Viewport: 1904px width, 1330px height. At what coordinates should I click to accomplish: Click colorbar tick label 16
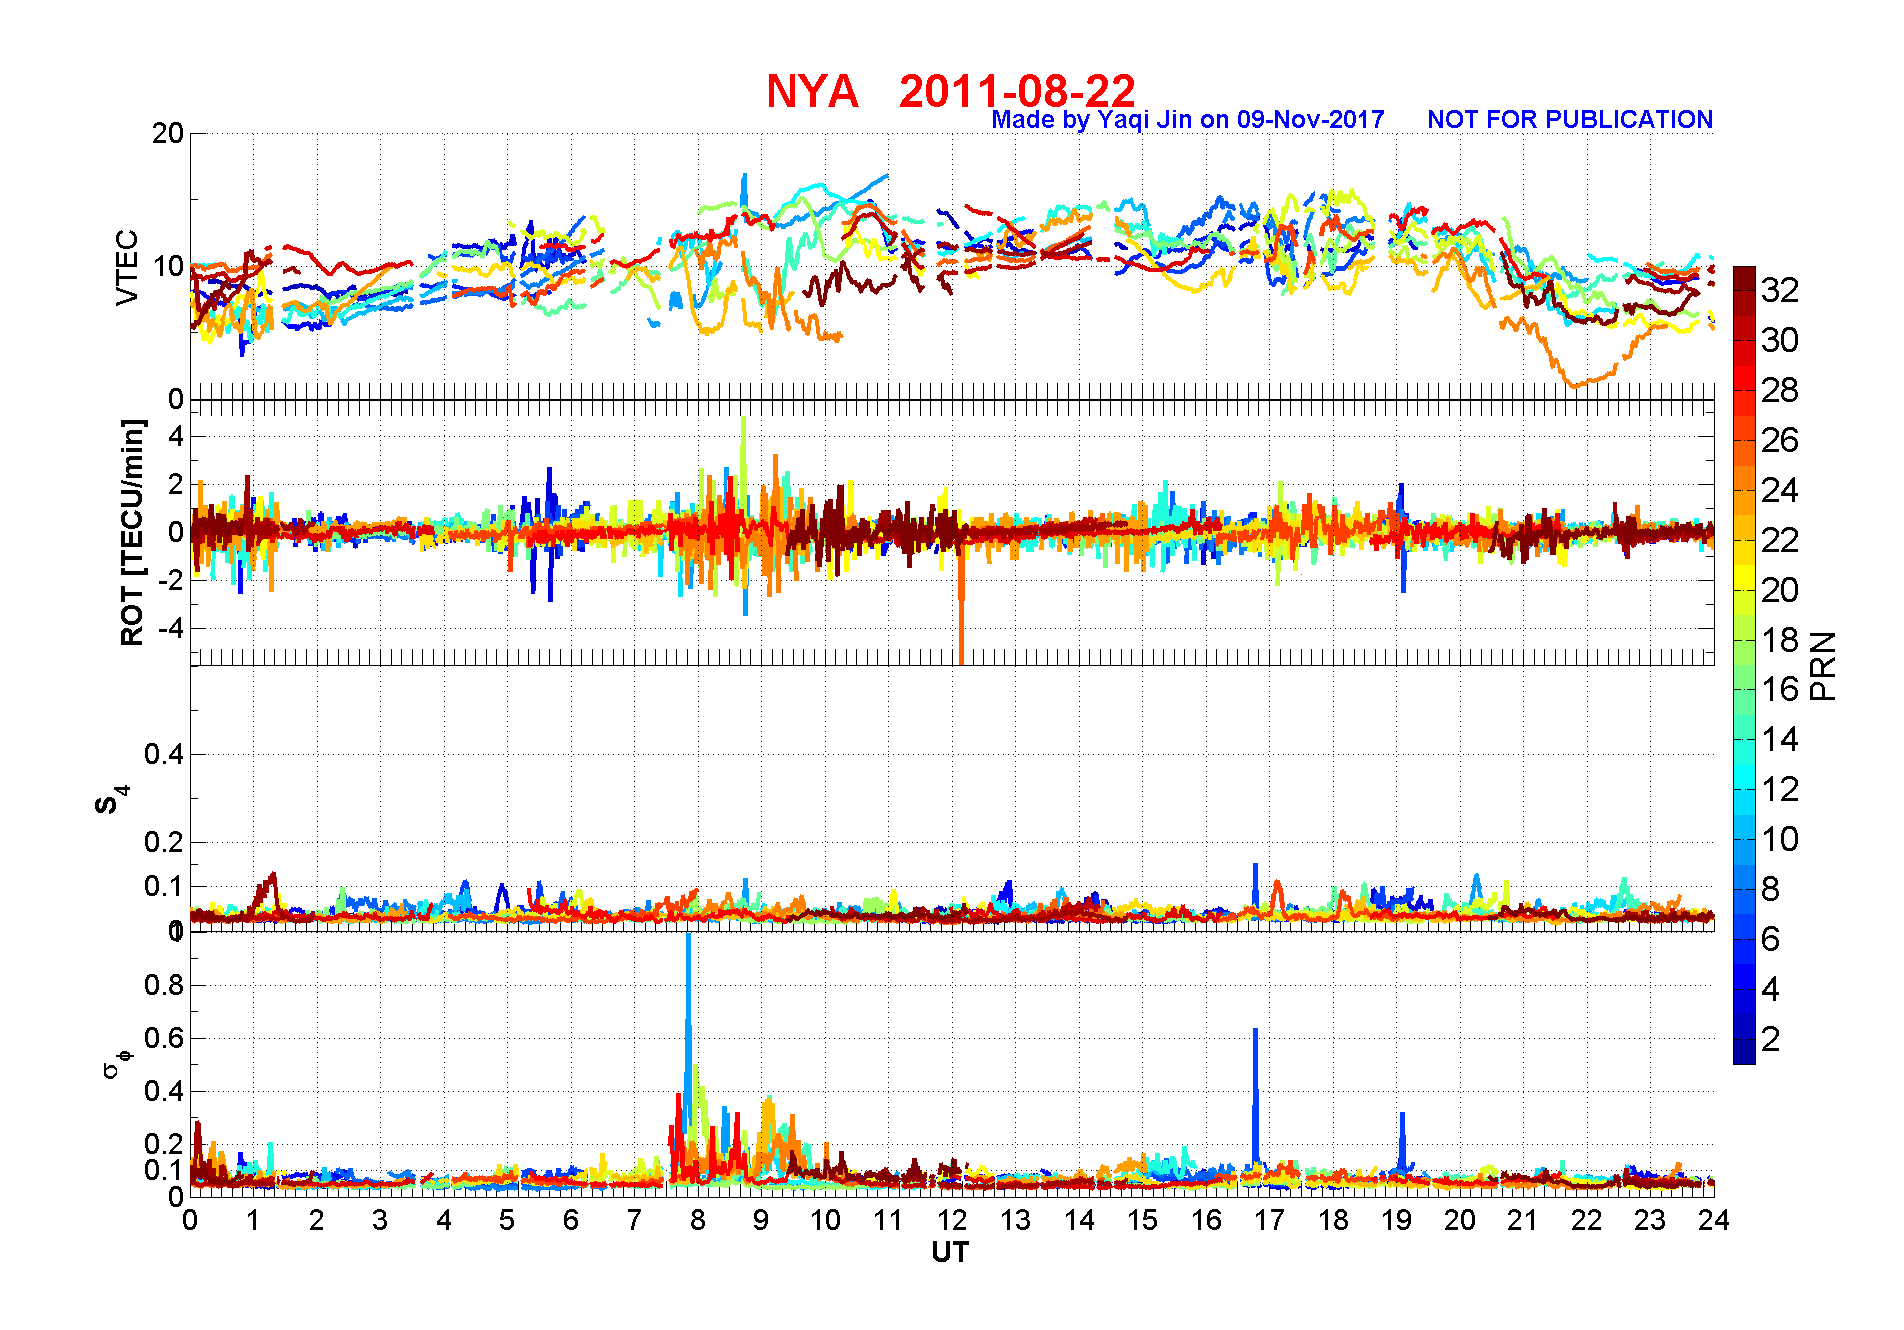tap(1780, 689)
